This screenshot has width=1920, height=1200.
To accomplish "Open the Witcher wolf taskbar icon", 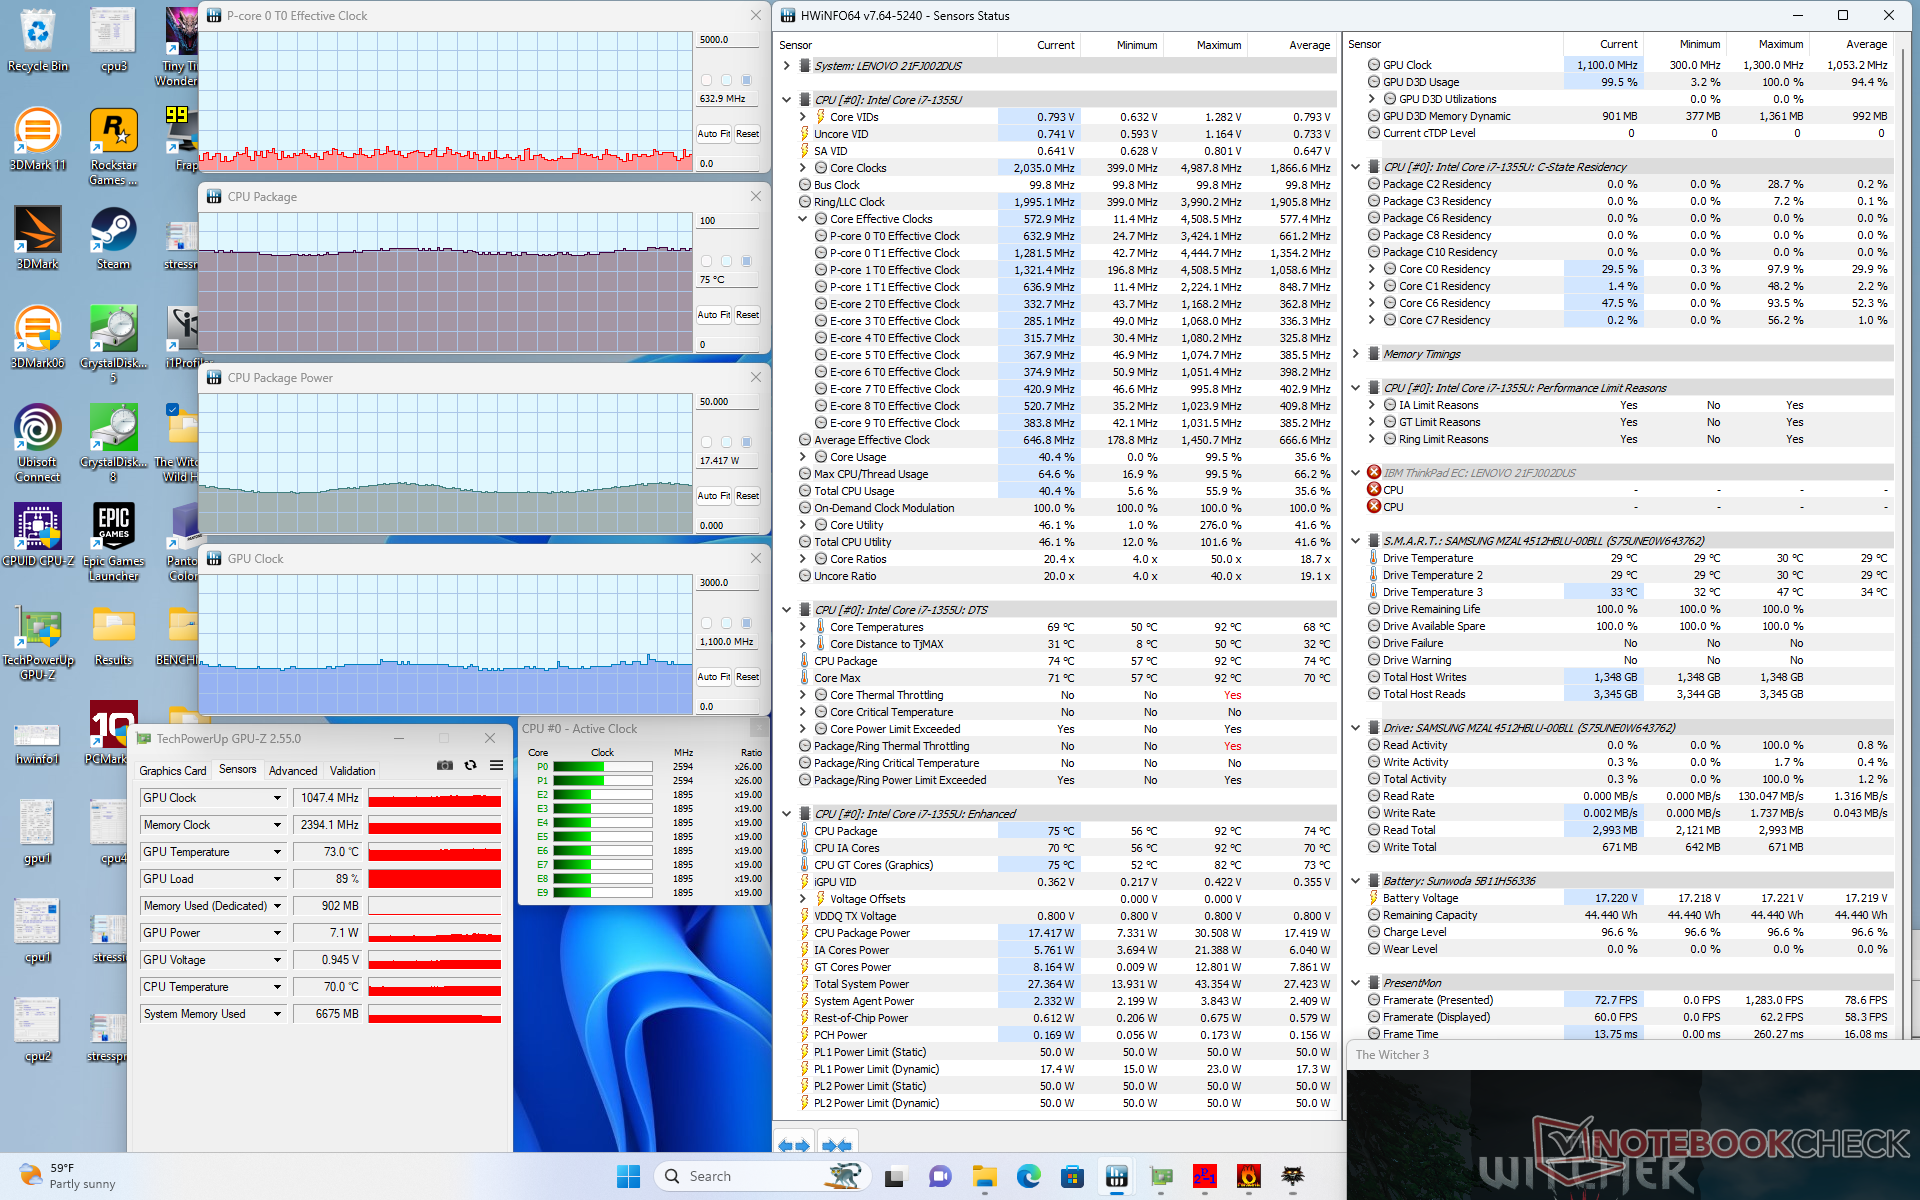I will [1292, 1176].
